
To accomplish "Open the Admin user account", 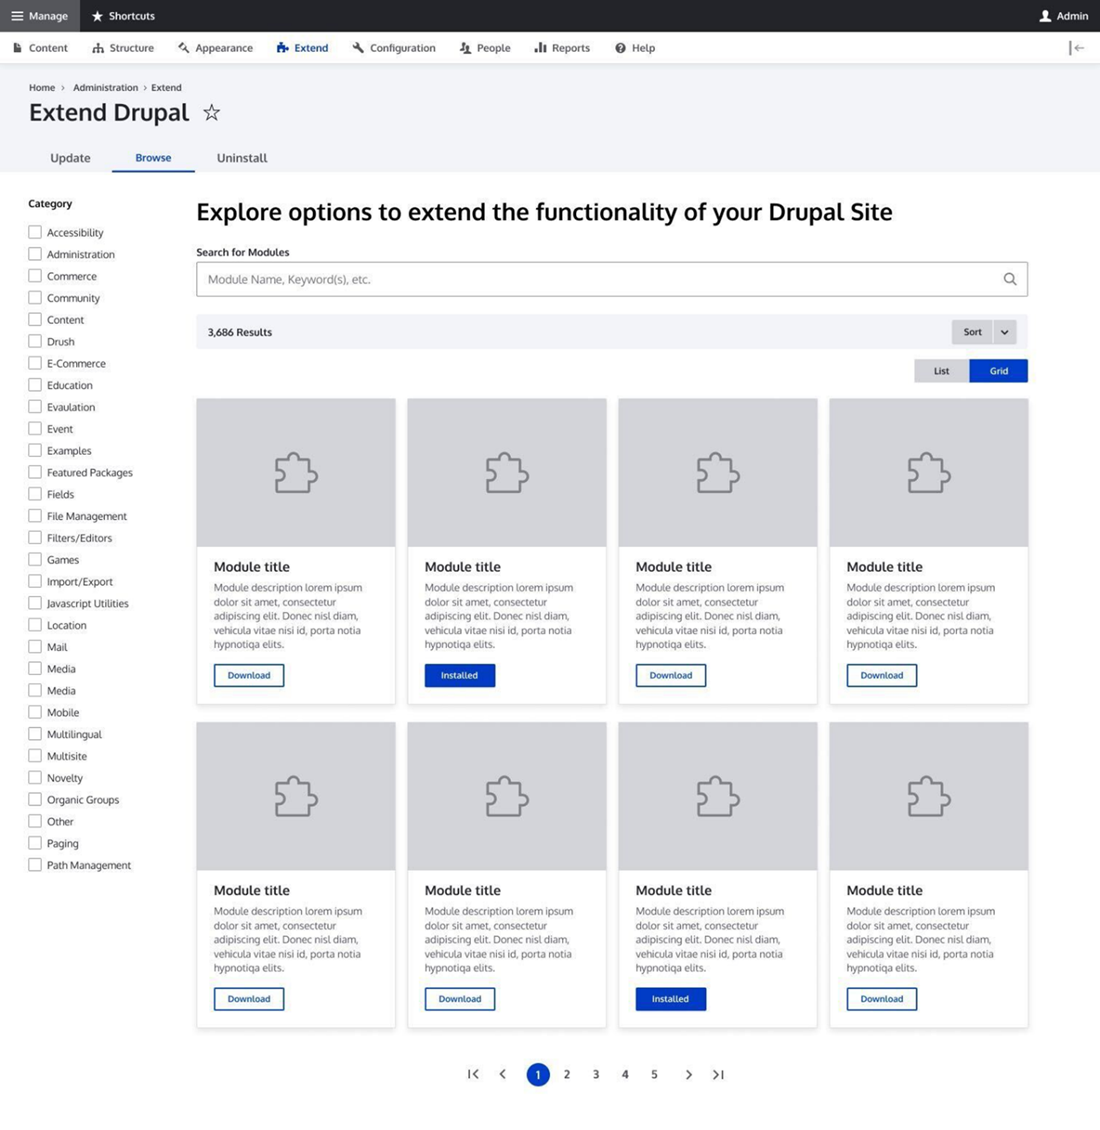I will coord(1064,16).
